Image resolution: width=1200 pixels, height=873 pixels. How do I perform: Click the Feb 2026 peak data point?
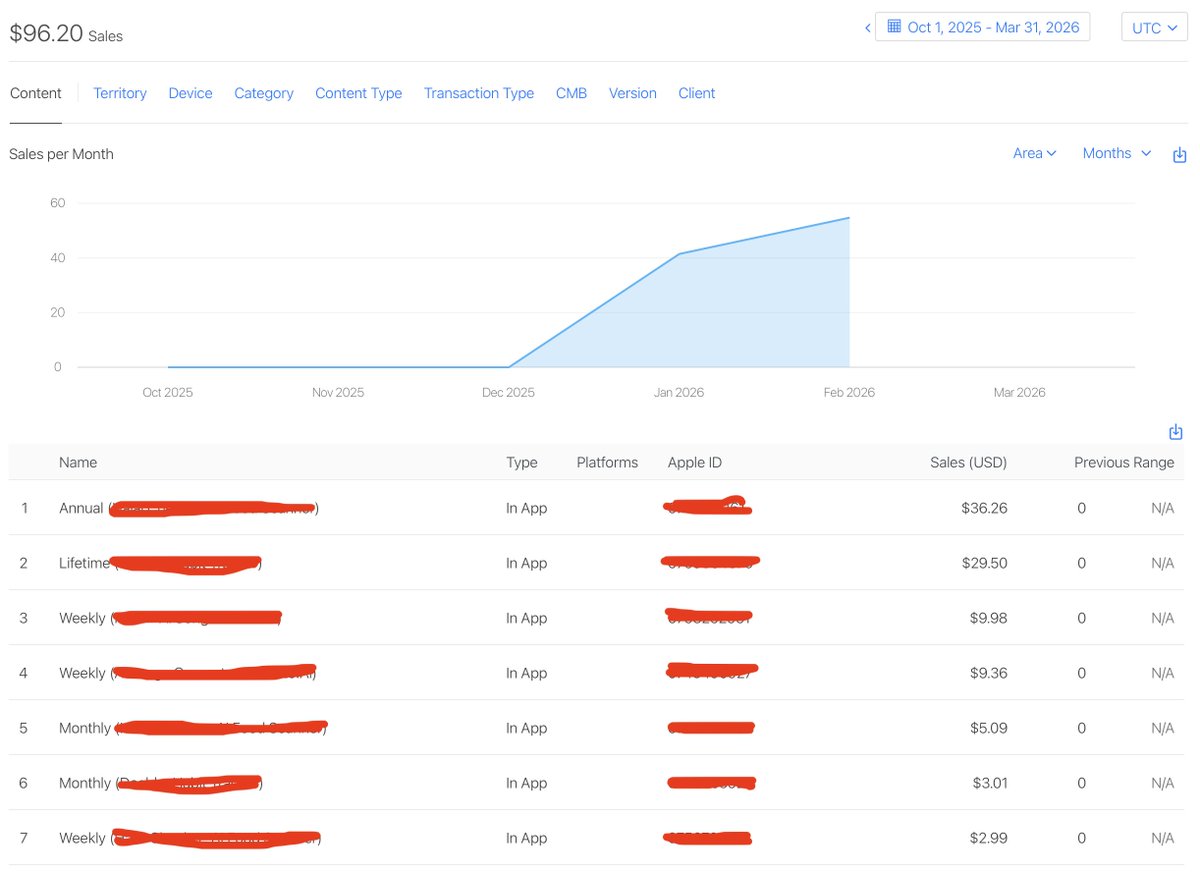click(849, 218)
